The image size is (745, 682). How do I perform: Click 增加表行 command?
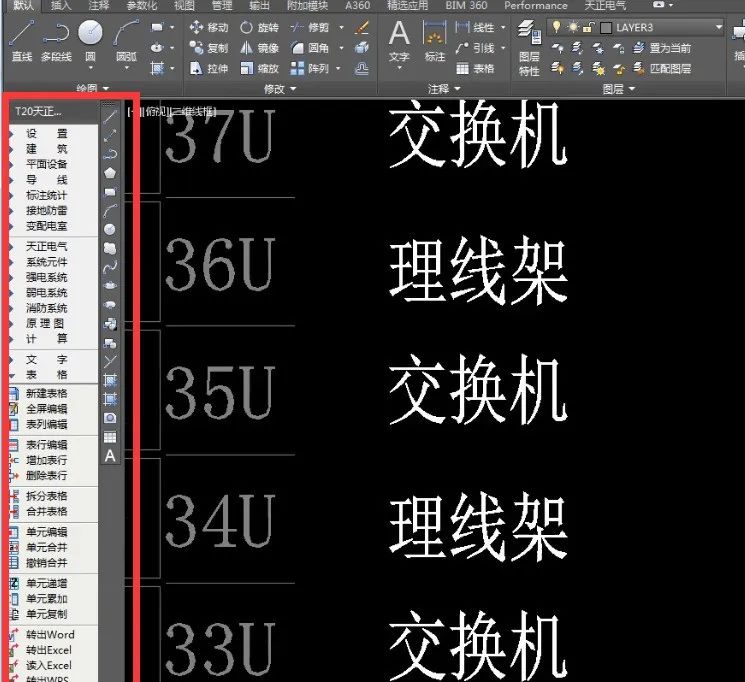point(47,460)
